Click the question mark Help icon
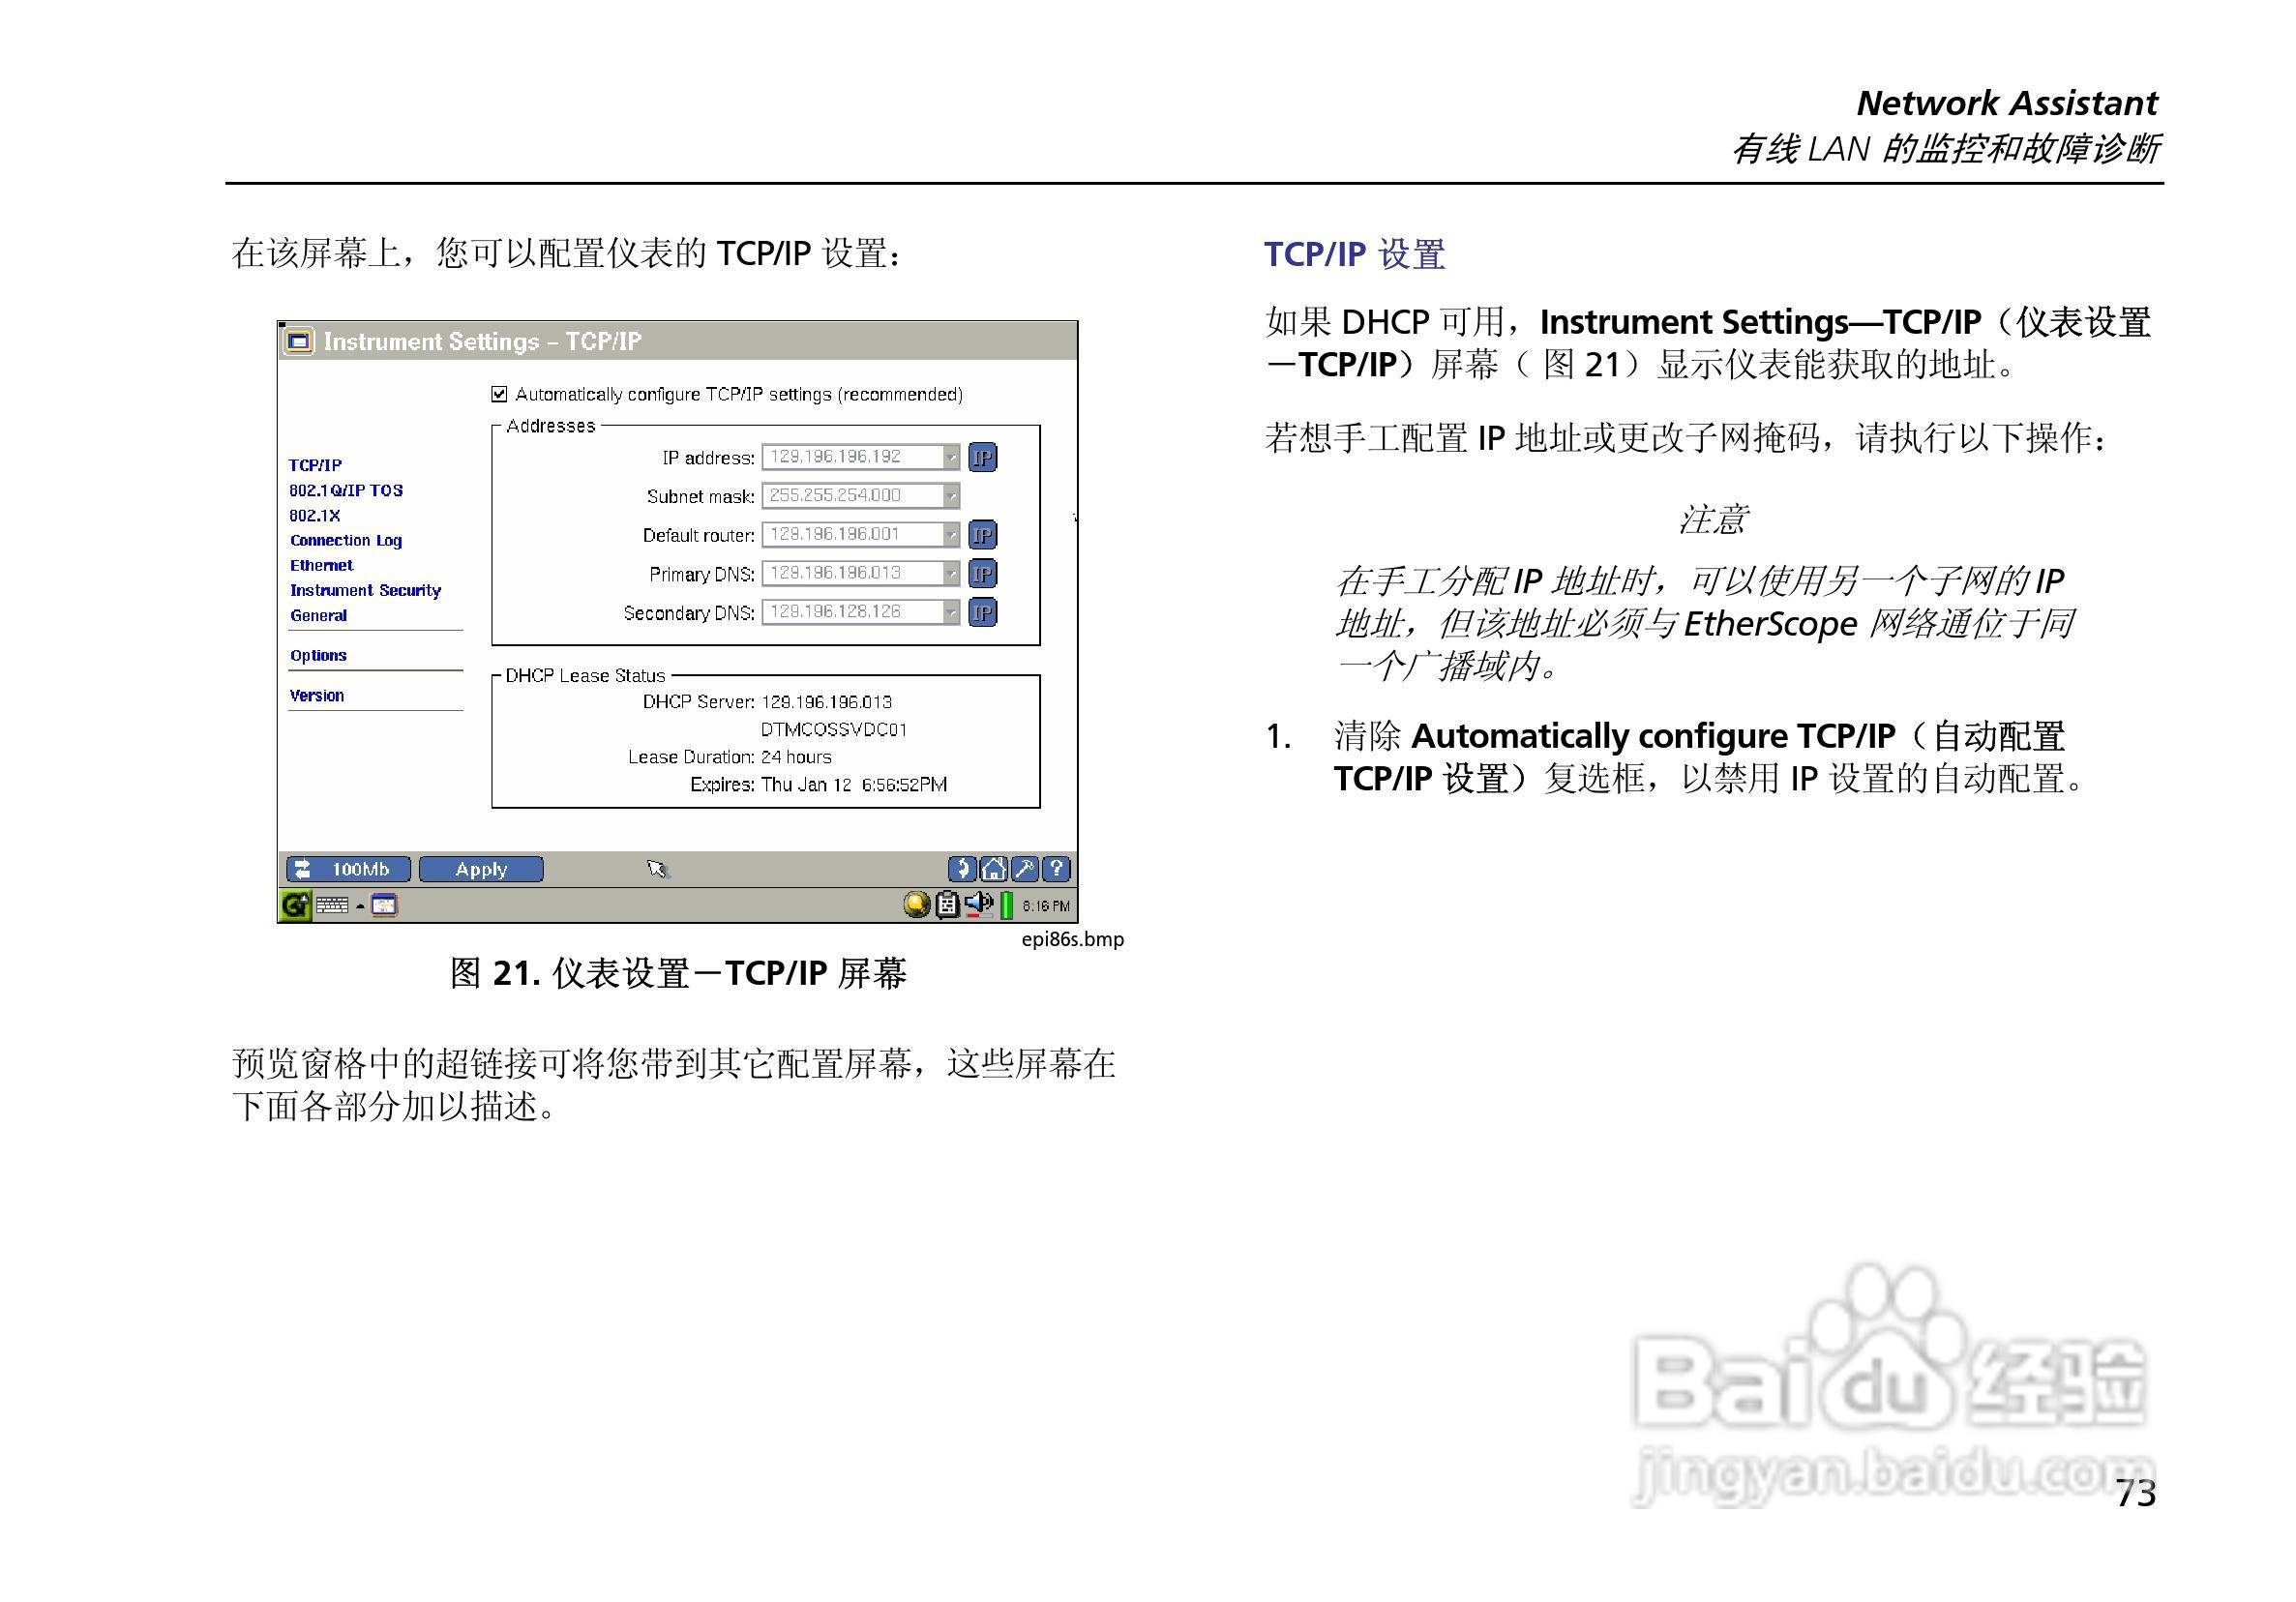The height and width of the screenshot is (1602, 2296). pyautogui.click(x=1056, y=869)
